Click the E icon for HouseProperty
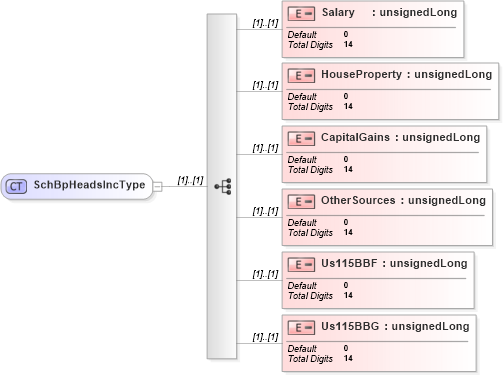Screen dimensions: 503x377 301,76
